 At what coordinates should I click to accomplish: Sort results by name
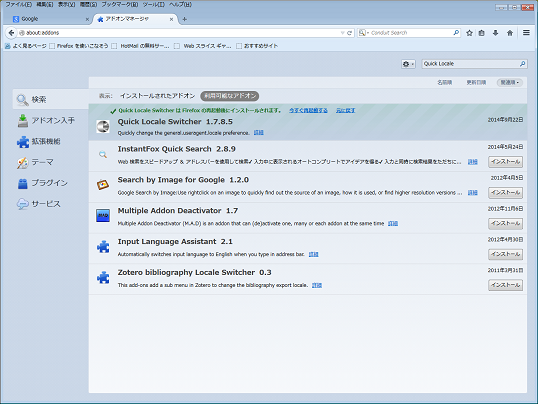click(444, 82)
